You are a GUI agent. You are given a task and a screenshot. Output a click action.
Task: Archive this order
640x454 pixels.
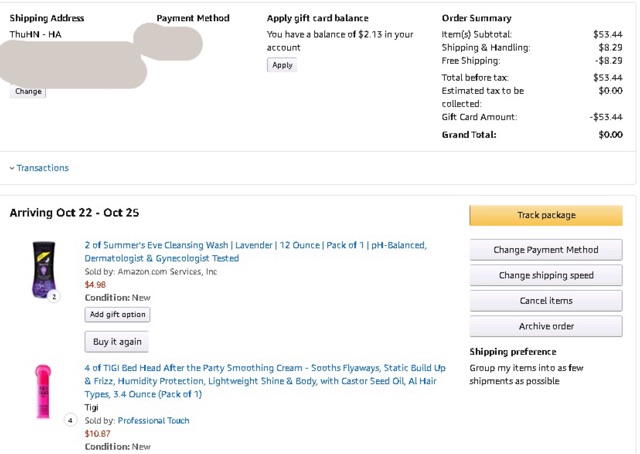pos(546,326)
